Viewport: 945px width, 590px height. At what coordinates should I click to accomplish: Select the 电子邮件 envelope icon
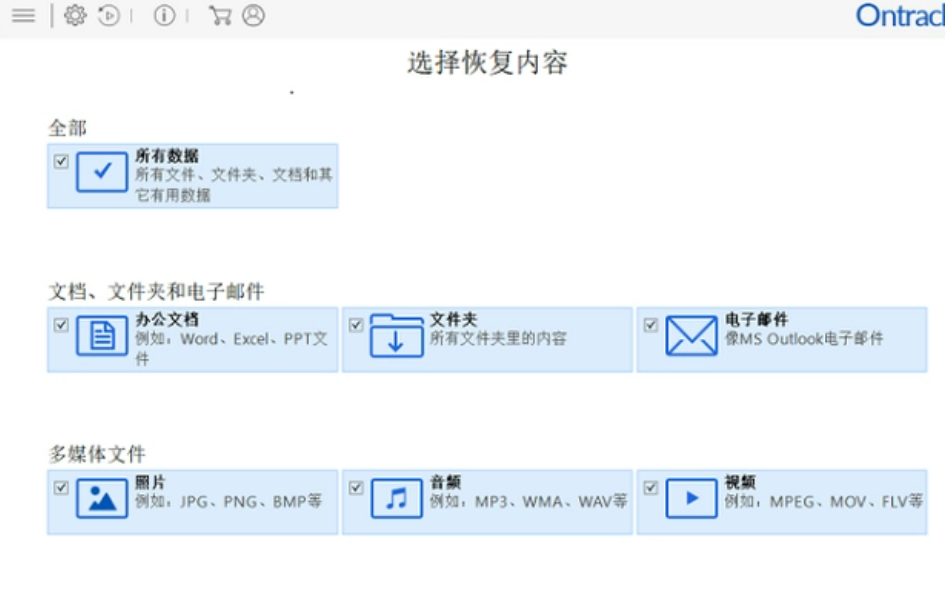point(691,336)
